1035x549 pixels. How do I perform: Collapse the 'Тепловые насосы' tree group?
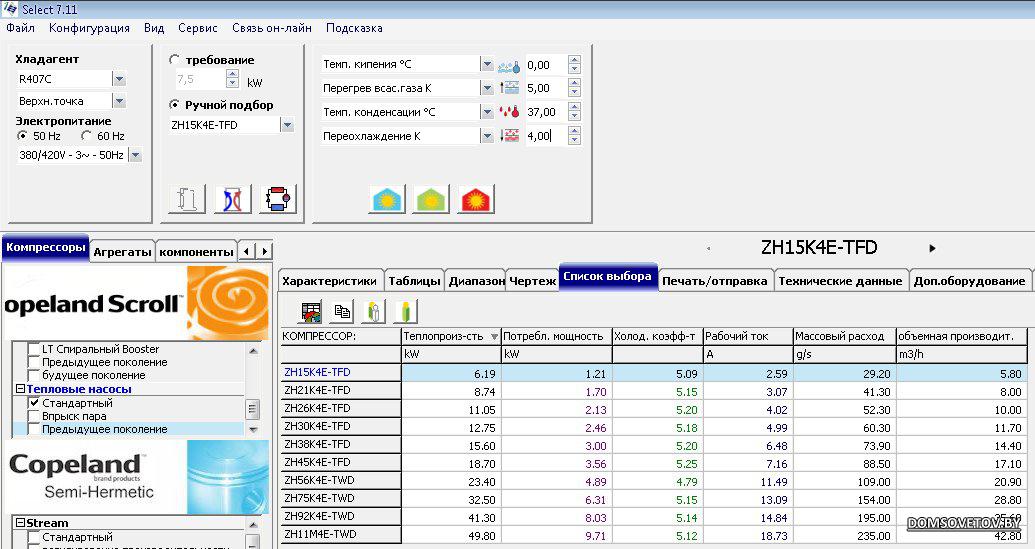pos(20,389)
